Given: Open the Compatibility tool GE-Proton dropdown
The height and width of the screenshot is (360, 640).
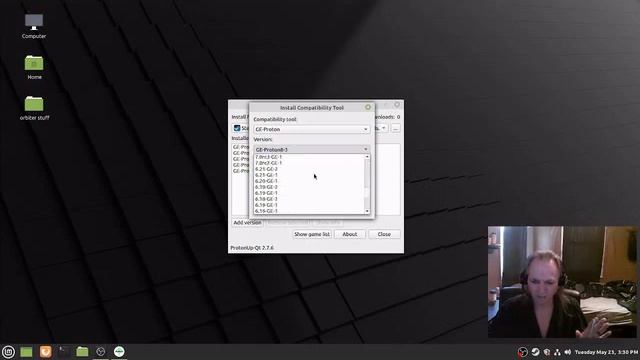Looking at the screenshot, I should point(312,129).
